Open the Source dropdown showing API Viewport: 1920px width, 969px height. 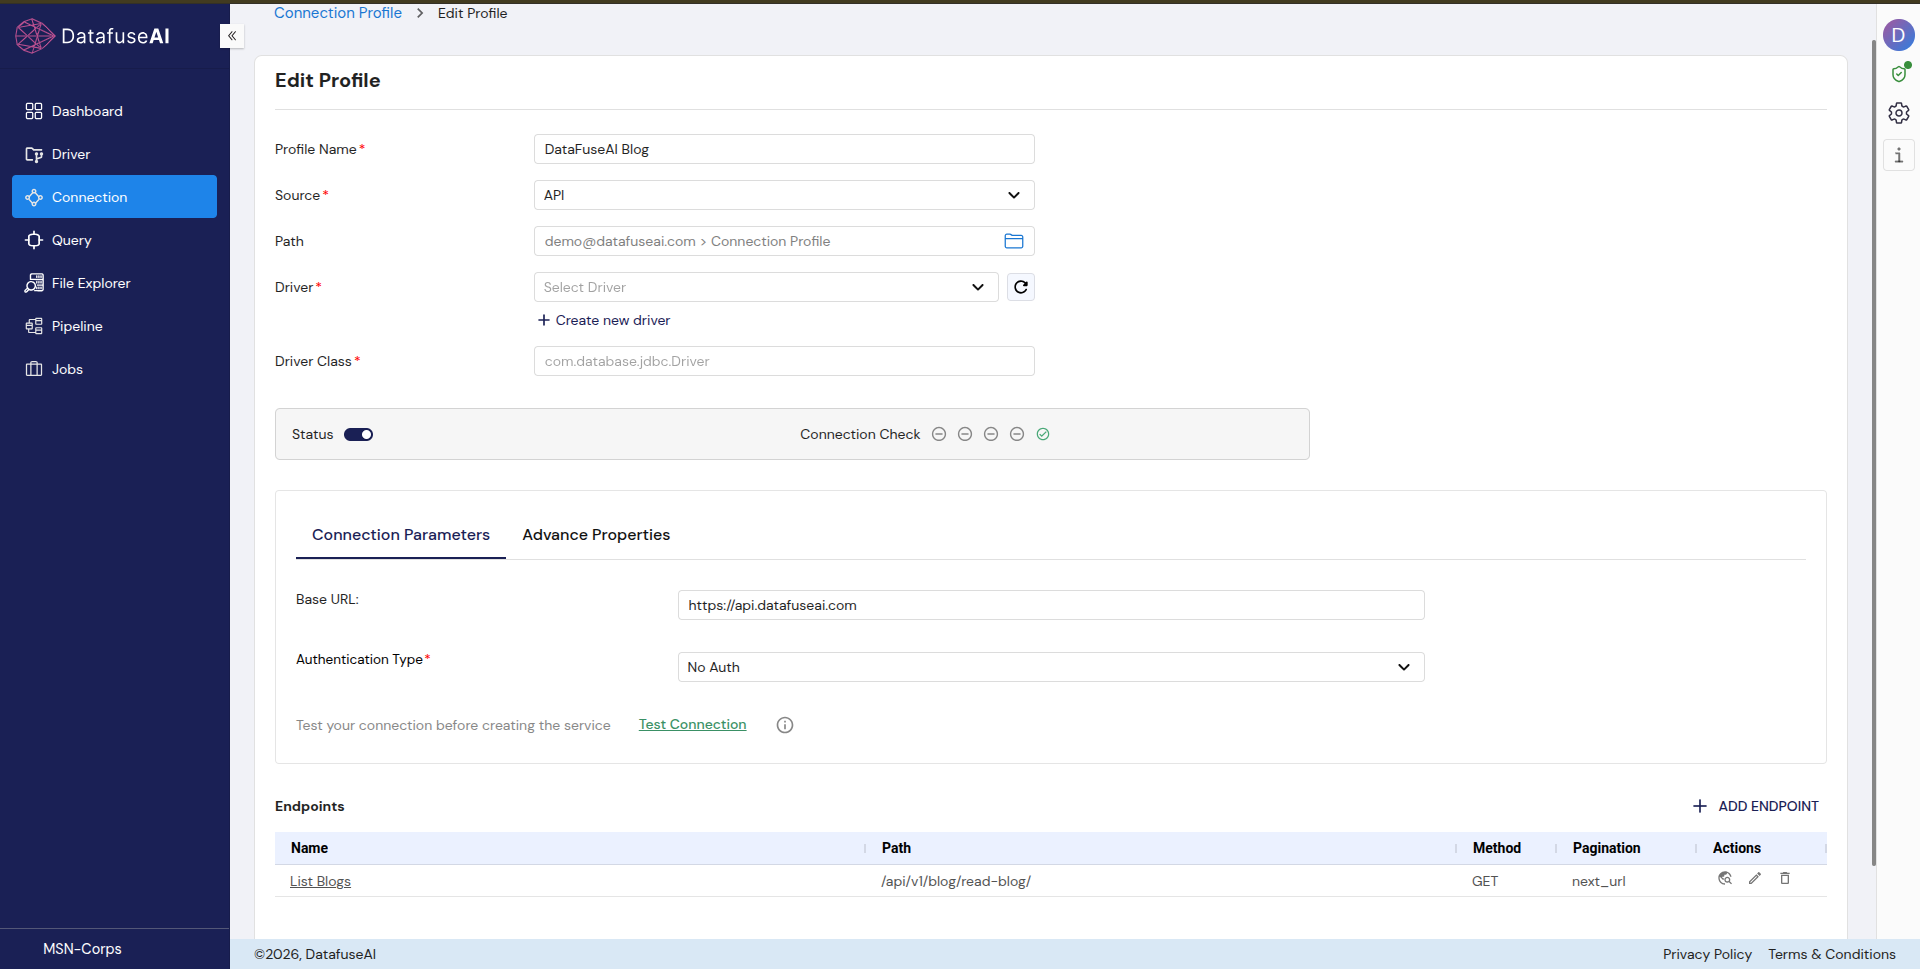pyautogui.click(x=784, y=195)
